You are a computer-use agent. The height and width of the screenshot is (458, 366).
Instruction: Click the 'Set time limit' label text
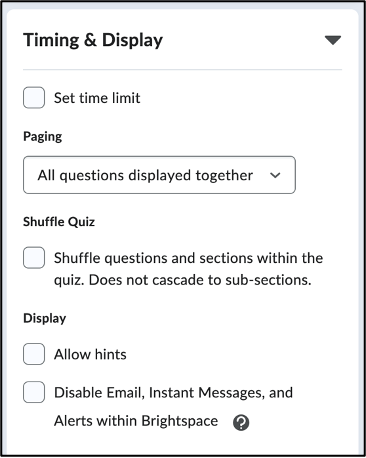point(97,98)
